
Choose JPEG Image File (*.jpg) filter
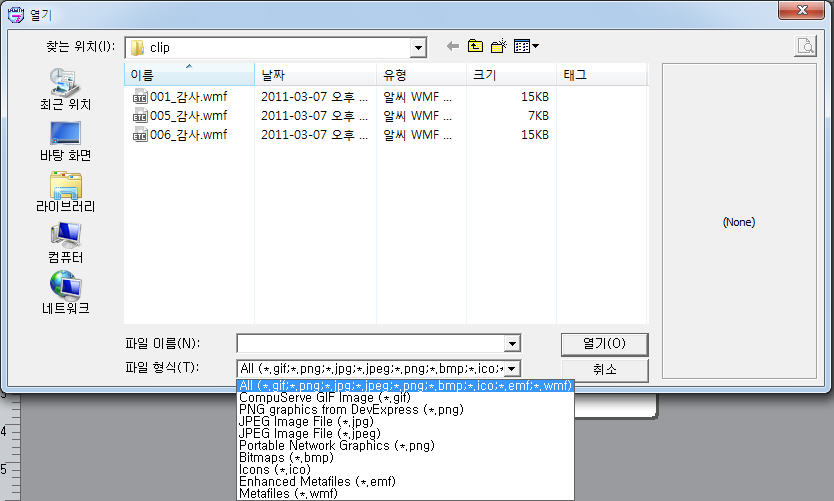[x=405, y=422]
